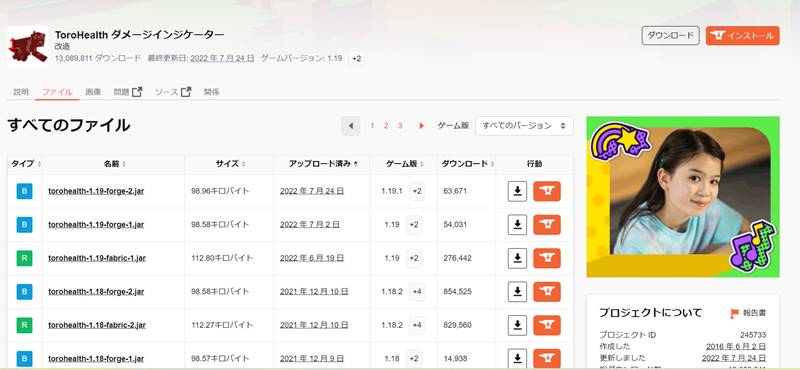800x370 pixels.
Task: Expand +2 versions for torohealth-1.19-forge-2.jar
Action: 417,191
